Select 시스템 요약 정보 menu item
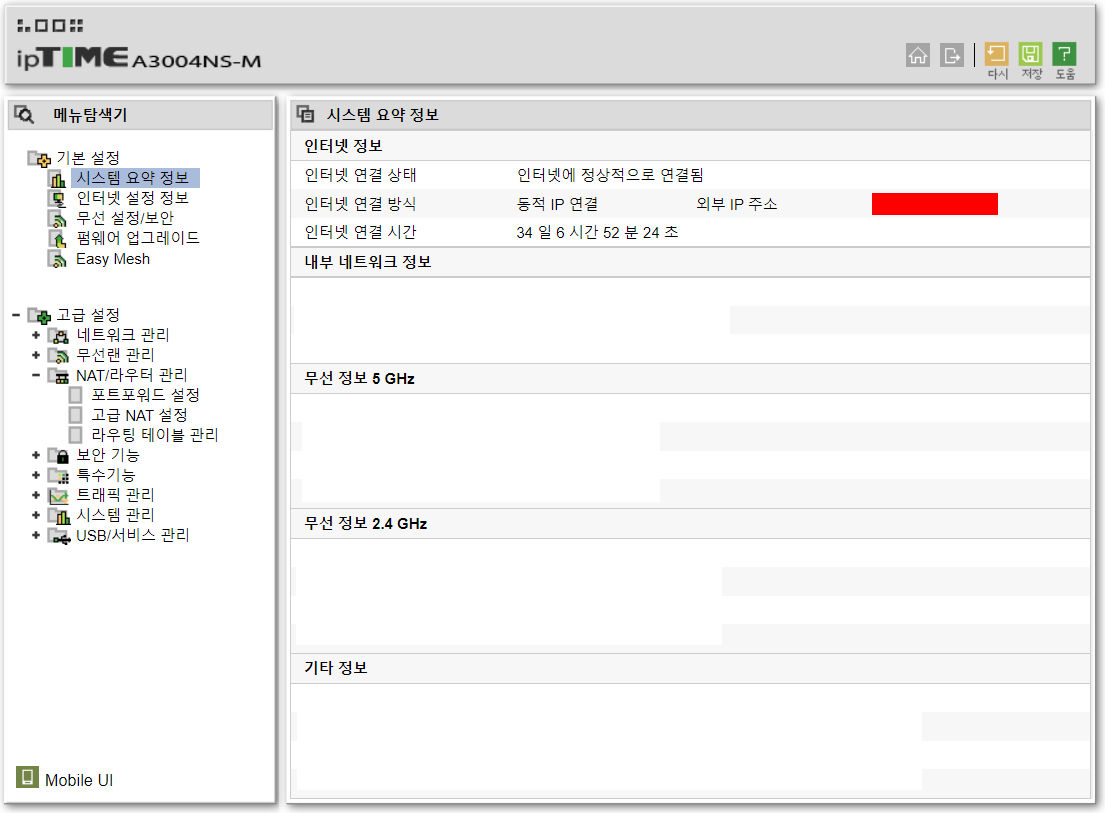The width and height of the screenshot is (1105, 814). coord(135,178)
